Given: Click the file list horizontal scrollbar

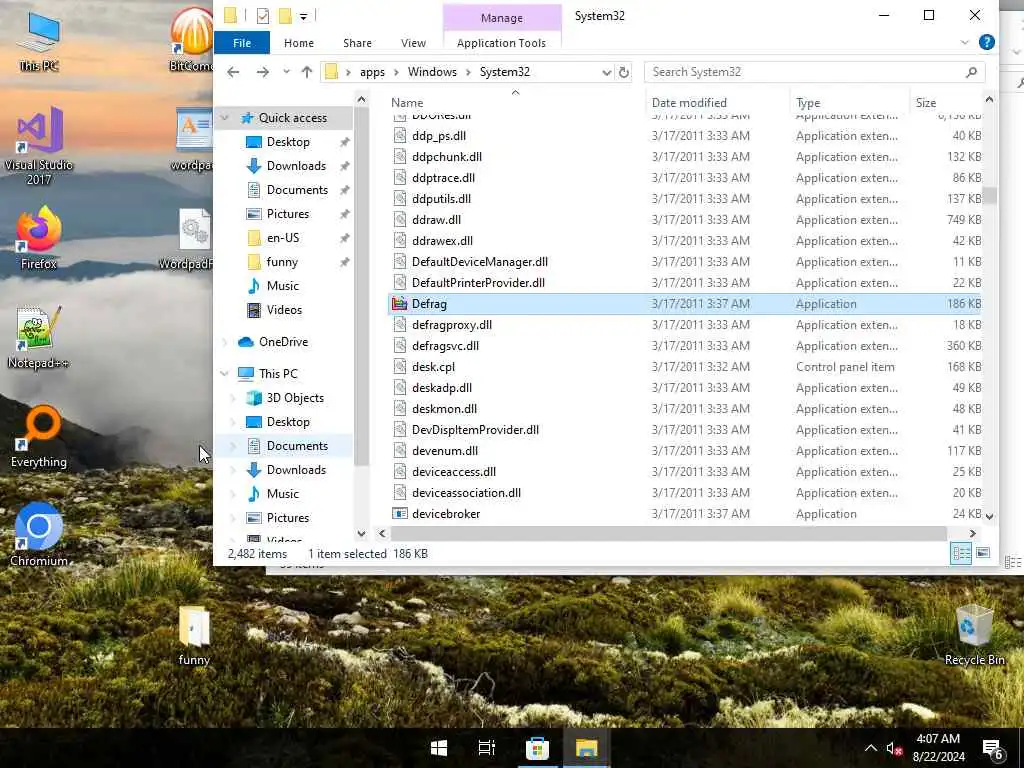Looking at the screenshot, I should [667, 534].
